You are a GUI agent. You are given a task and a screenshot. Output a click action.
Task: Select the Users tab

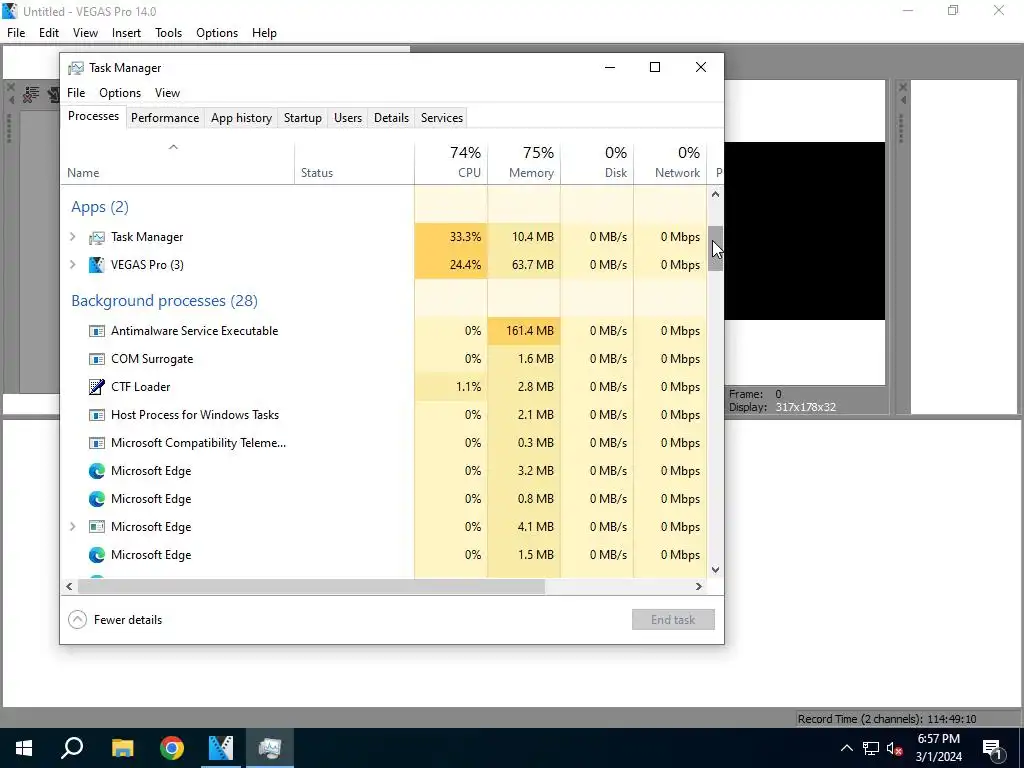tap(347, 118)
